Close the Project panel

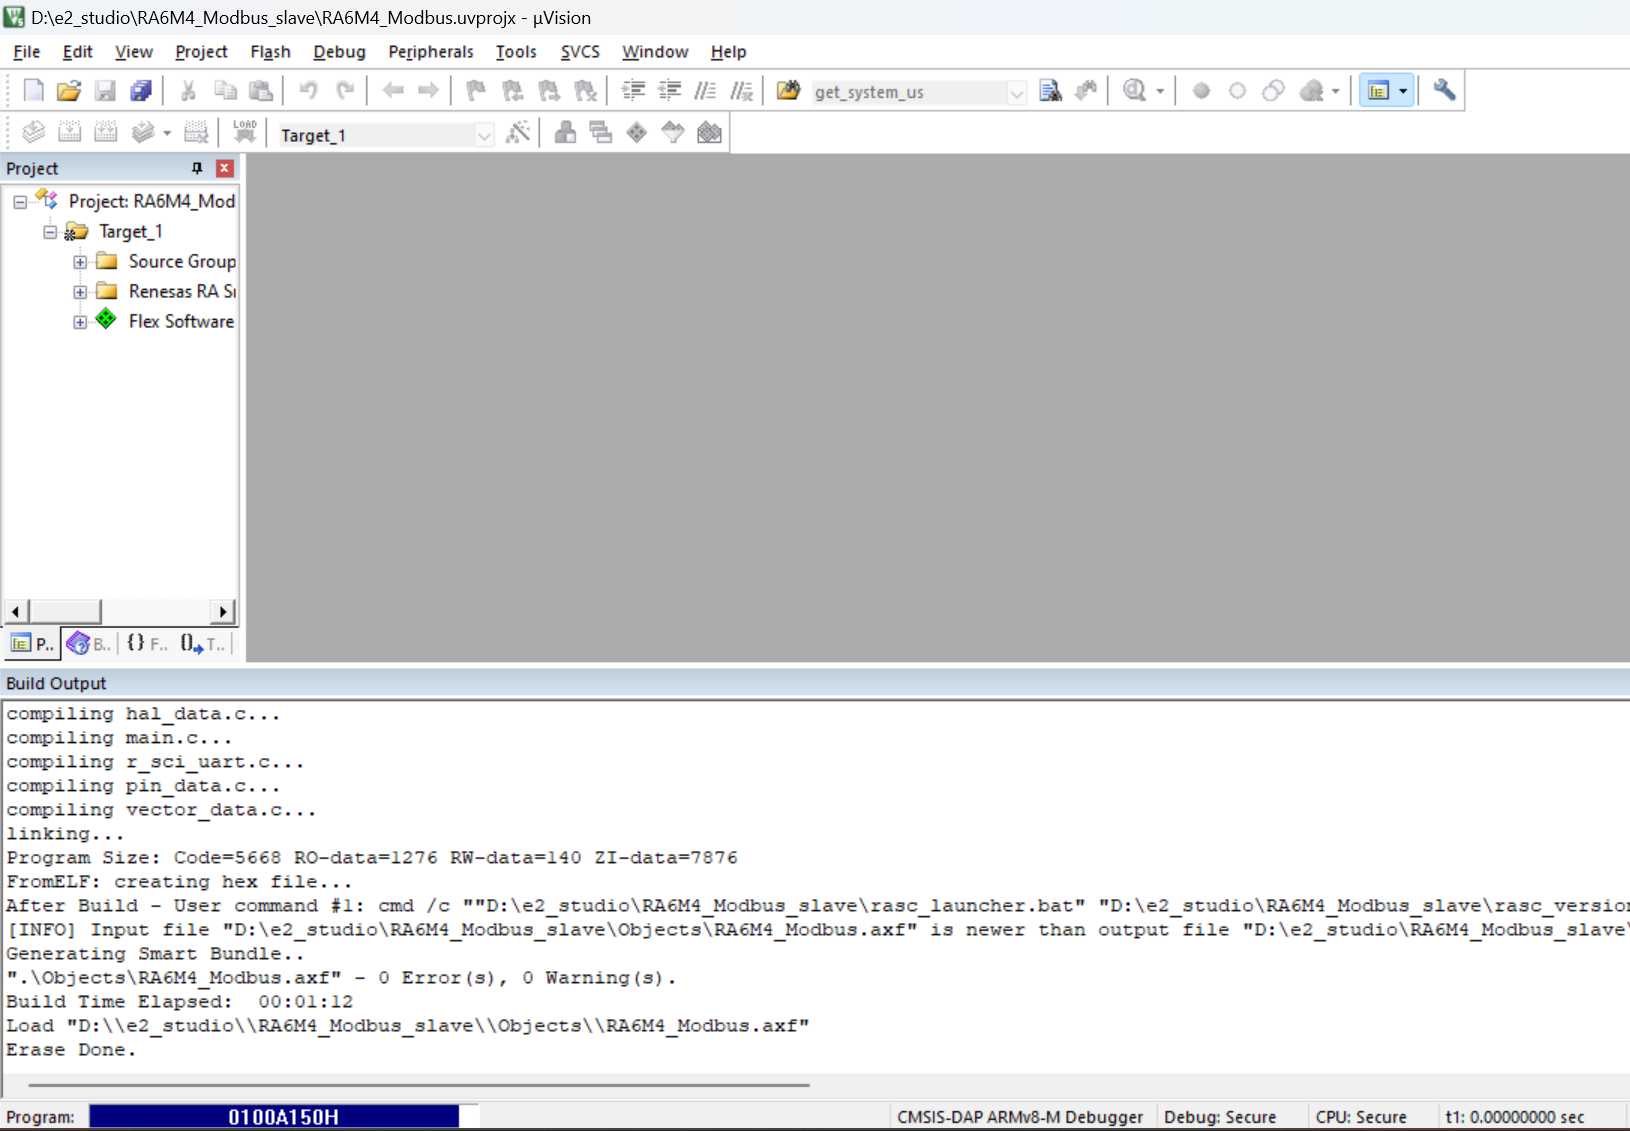(225, 168)
